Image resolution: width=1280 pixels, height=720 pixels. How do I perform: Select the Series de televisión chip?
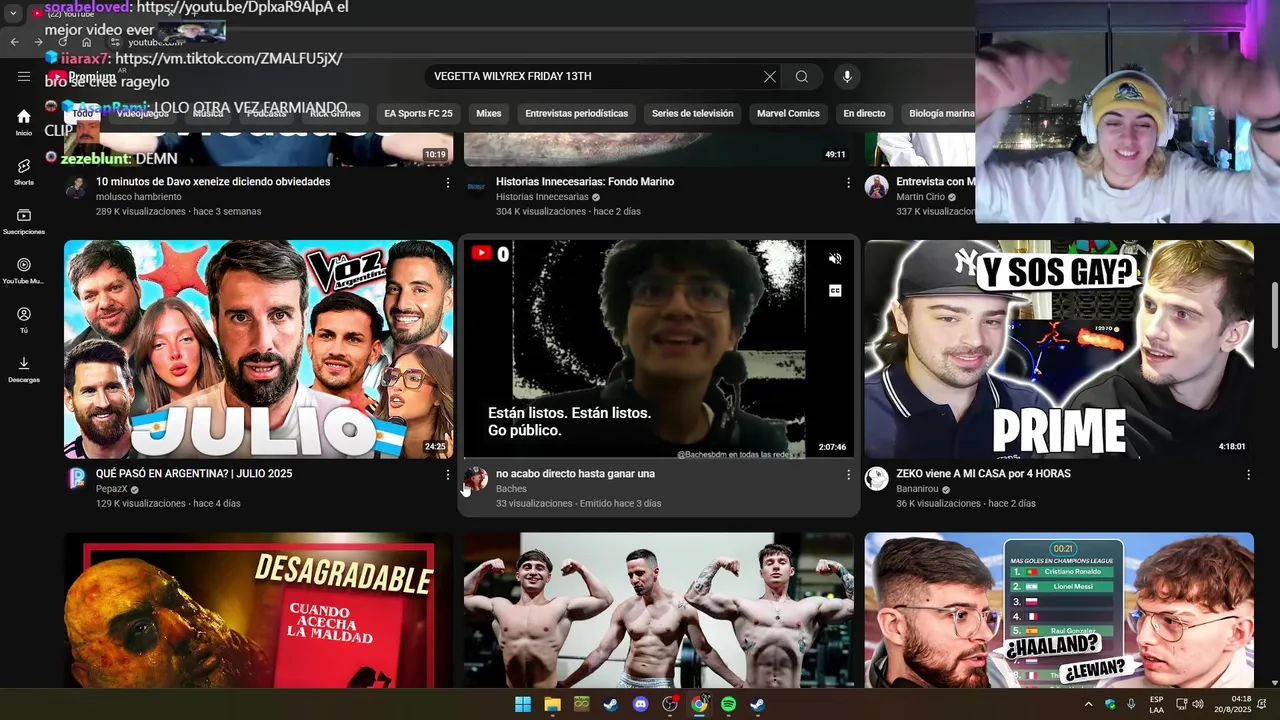tap(692, 114)
